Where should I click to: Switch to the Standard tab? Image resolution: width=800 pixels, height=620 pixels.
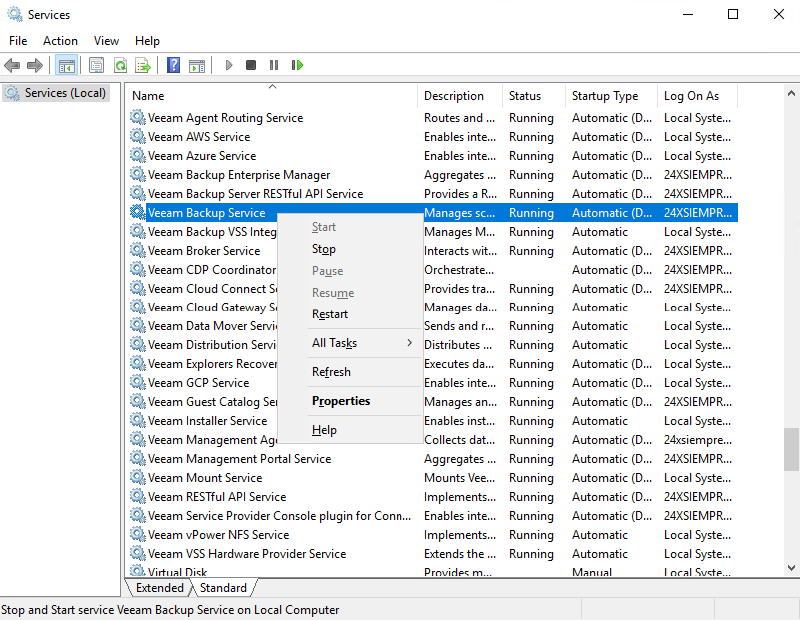point(223,588)
